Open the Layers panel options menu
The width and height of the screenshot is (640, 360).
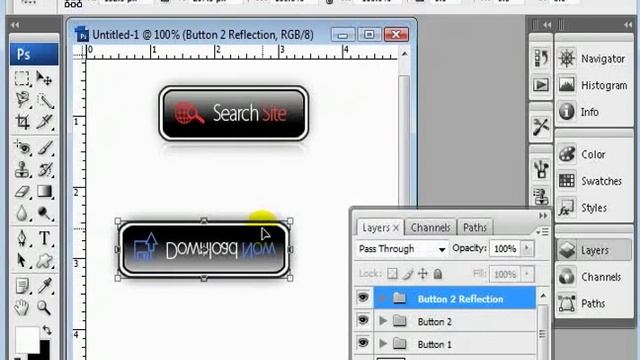[543, 231]
